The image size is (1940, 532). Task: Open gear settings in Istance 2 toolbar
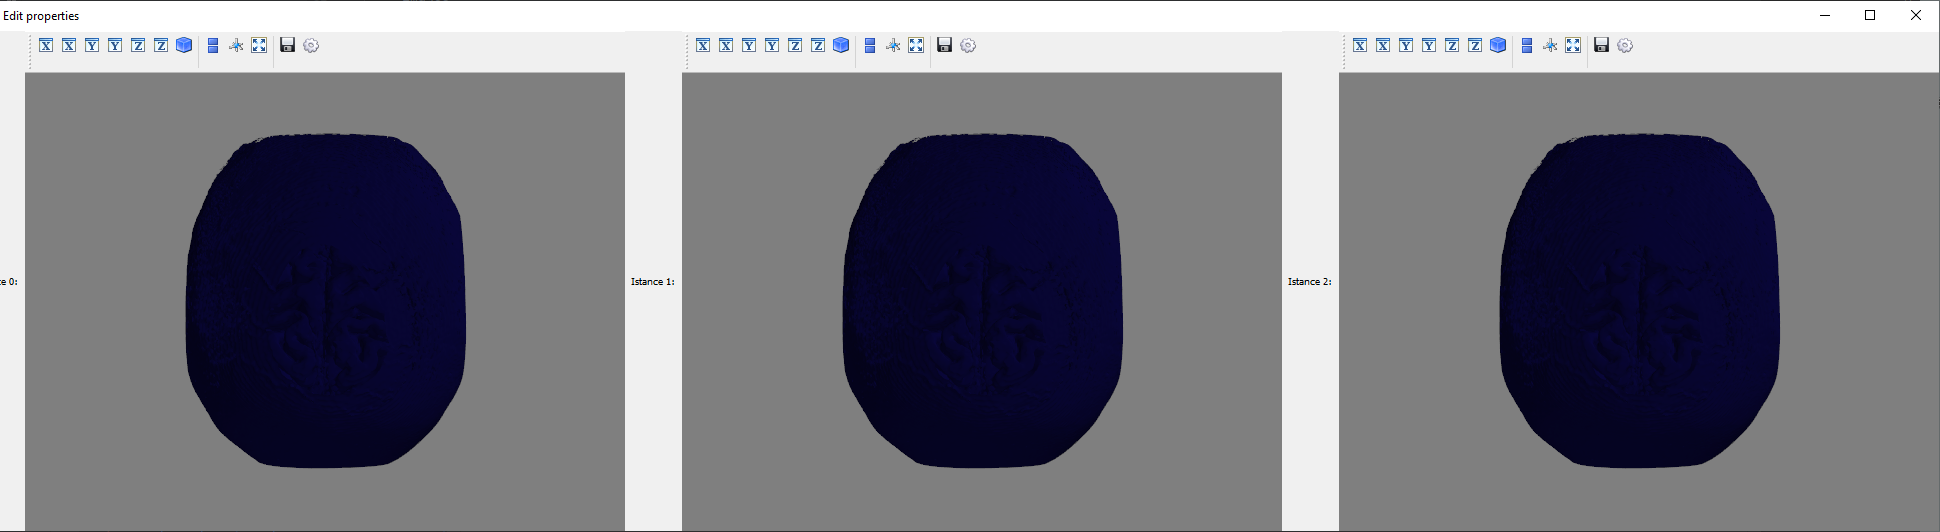coord(1625,45)
